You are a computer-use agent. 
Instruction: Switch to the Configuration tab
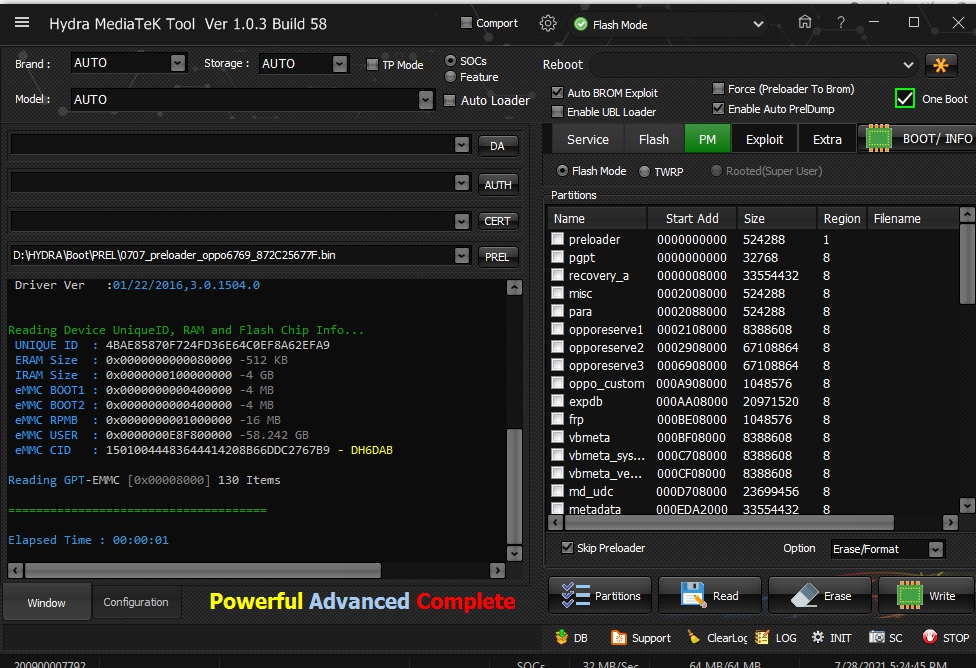click(x=136, y=602)
